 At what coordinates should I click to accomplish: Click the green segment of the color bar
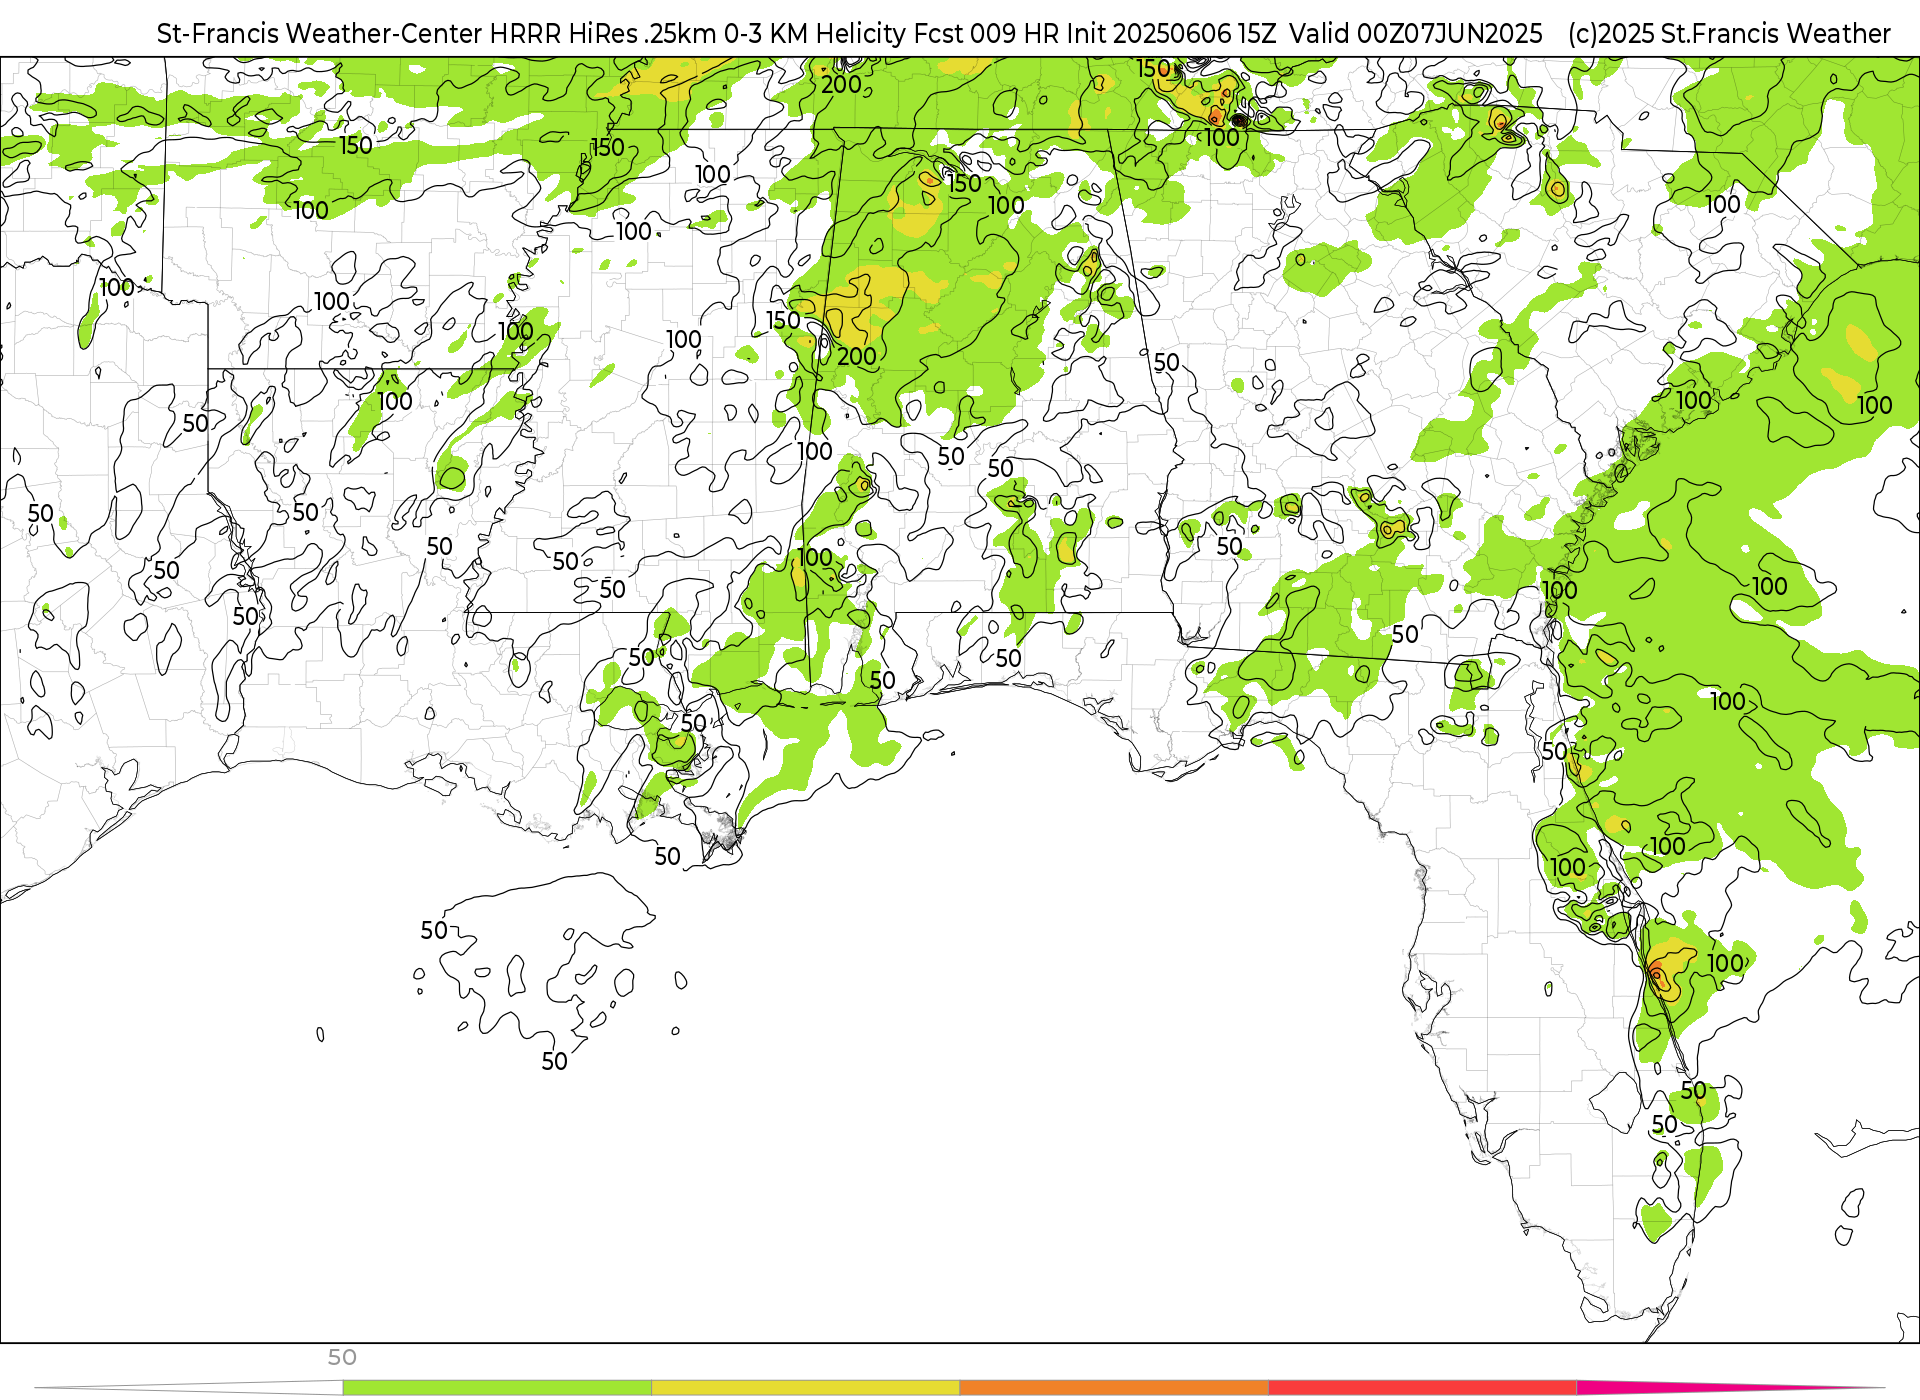497,1388
